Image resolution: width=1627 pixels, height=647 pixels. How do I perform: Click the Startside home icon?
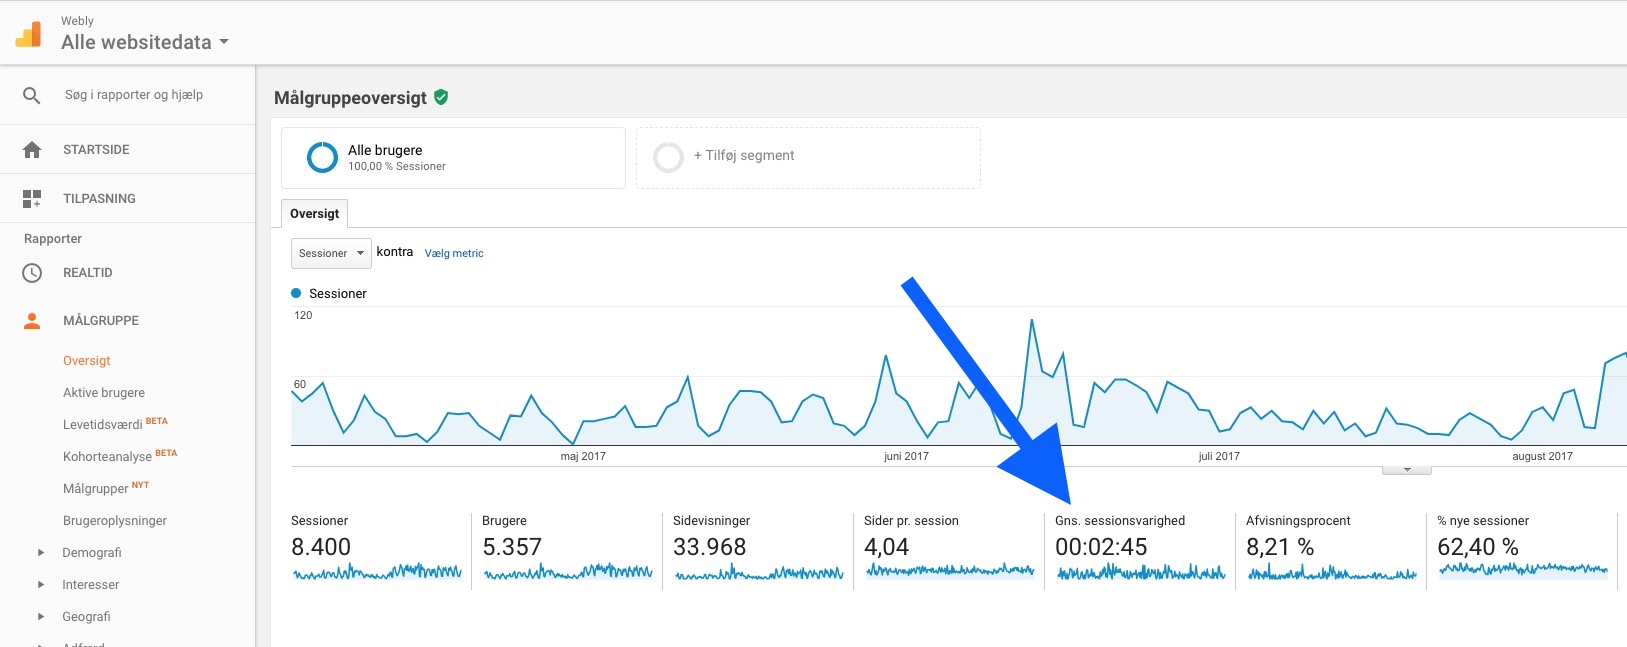pyautogui.click(x=32, y=150)
